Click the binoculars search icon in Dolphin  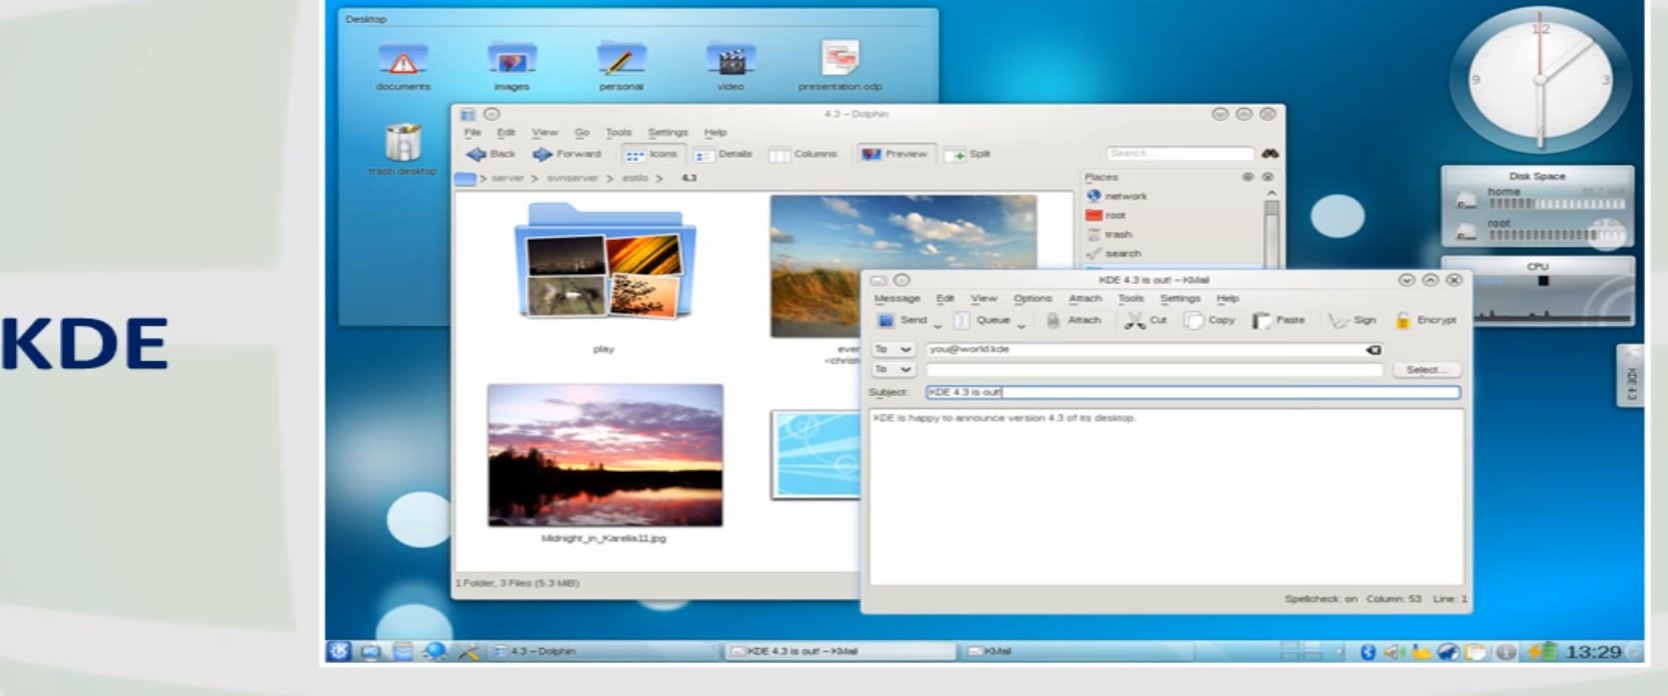click(1269, 153)
